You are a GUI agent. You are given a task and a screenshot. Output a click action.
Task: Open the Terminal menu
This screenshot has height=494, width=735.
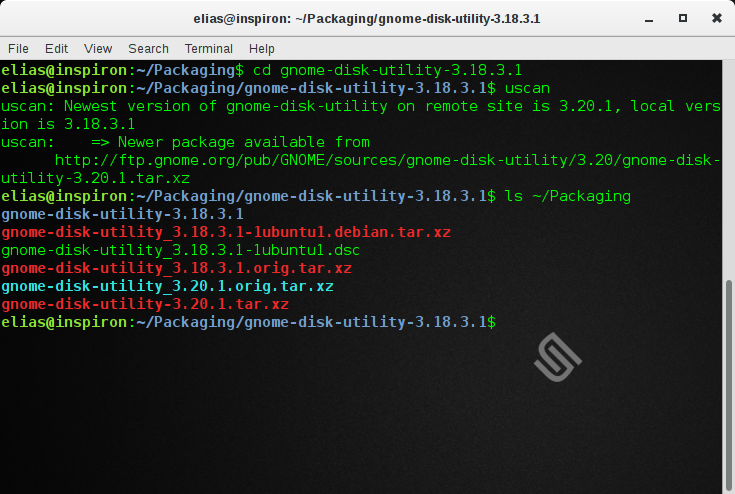pos(208,48)
